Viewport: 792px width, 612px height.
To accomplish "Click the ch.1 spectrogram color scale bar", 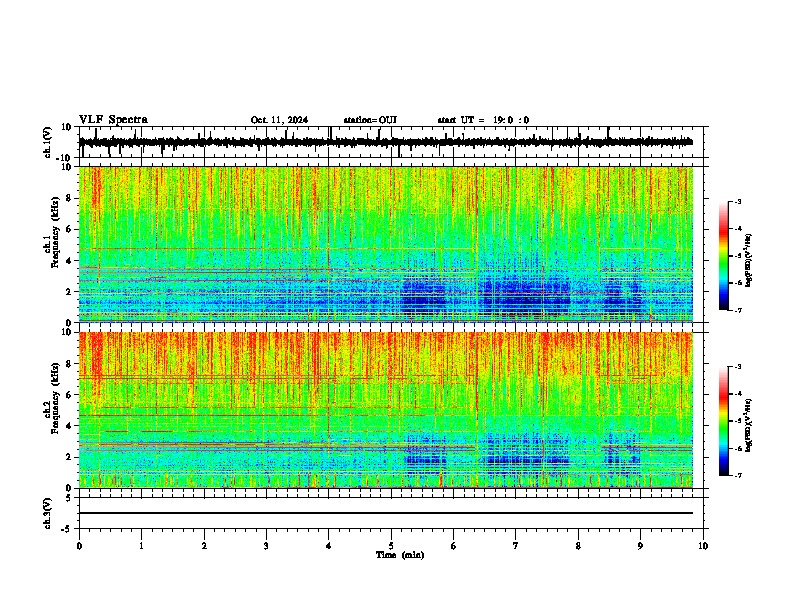I will [x=723, y=256].
